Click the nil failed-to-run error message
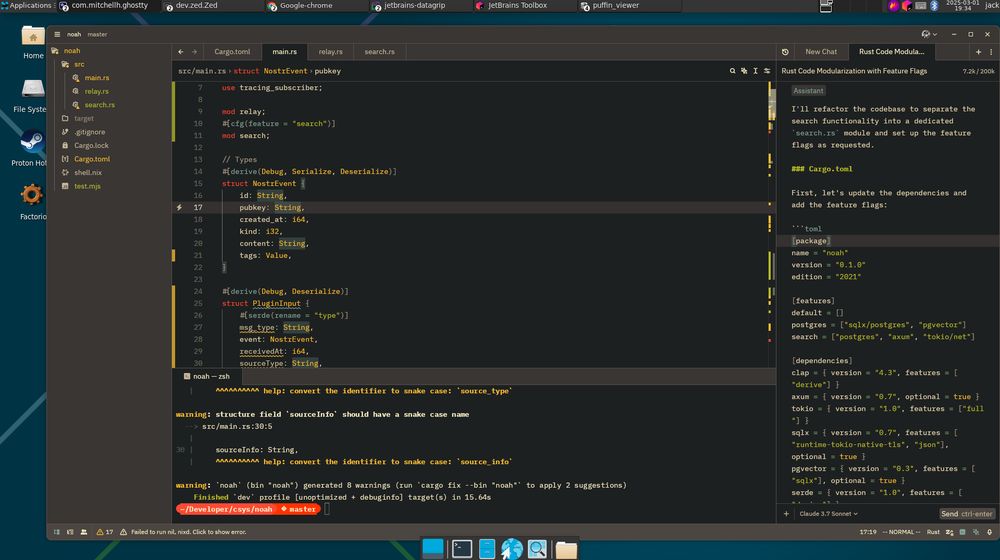Screen dimensions: 1000x560 tap(186, 532)
